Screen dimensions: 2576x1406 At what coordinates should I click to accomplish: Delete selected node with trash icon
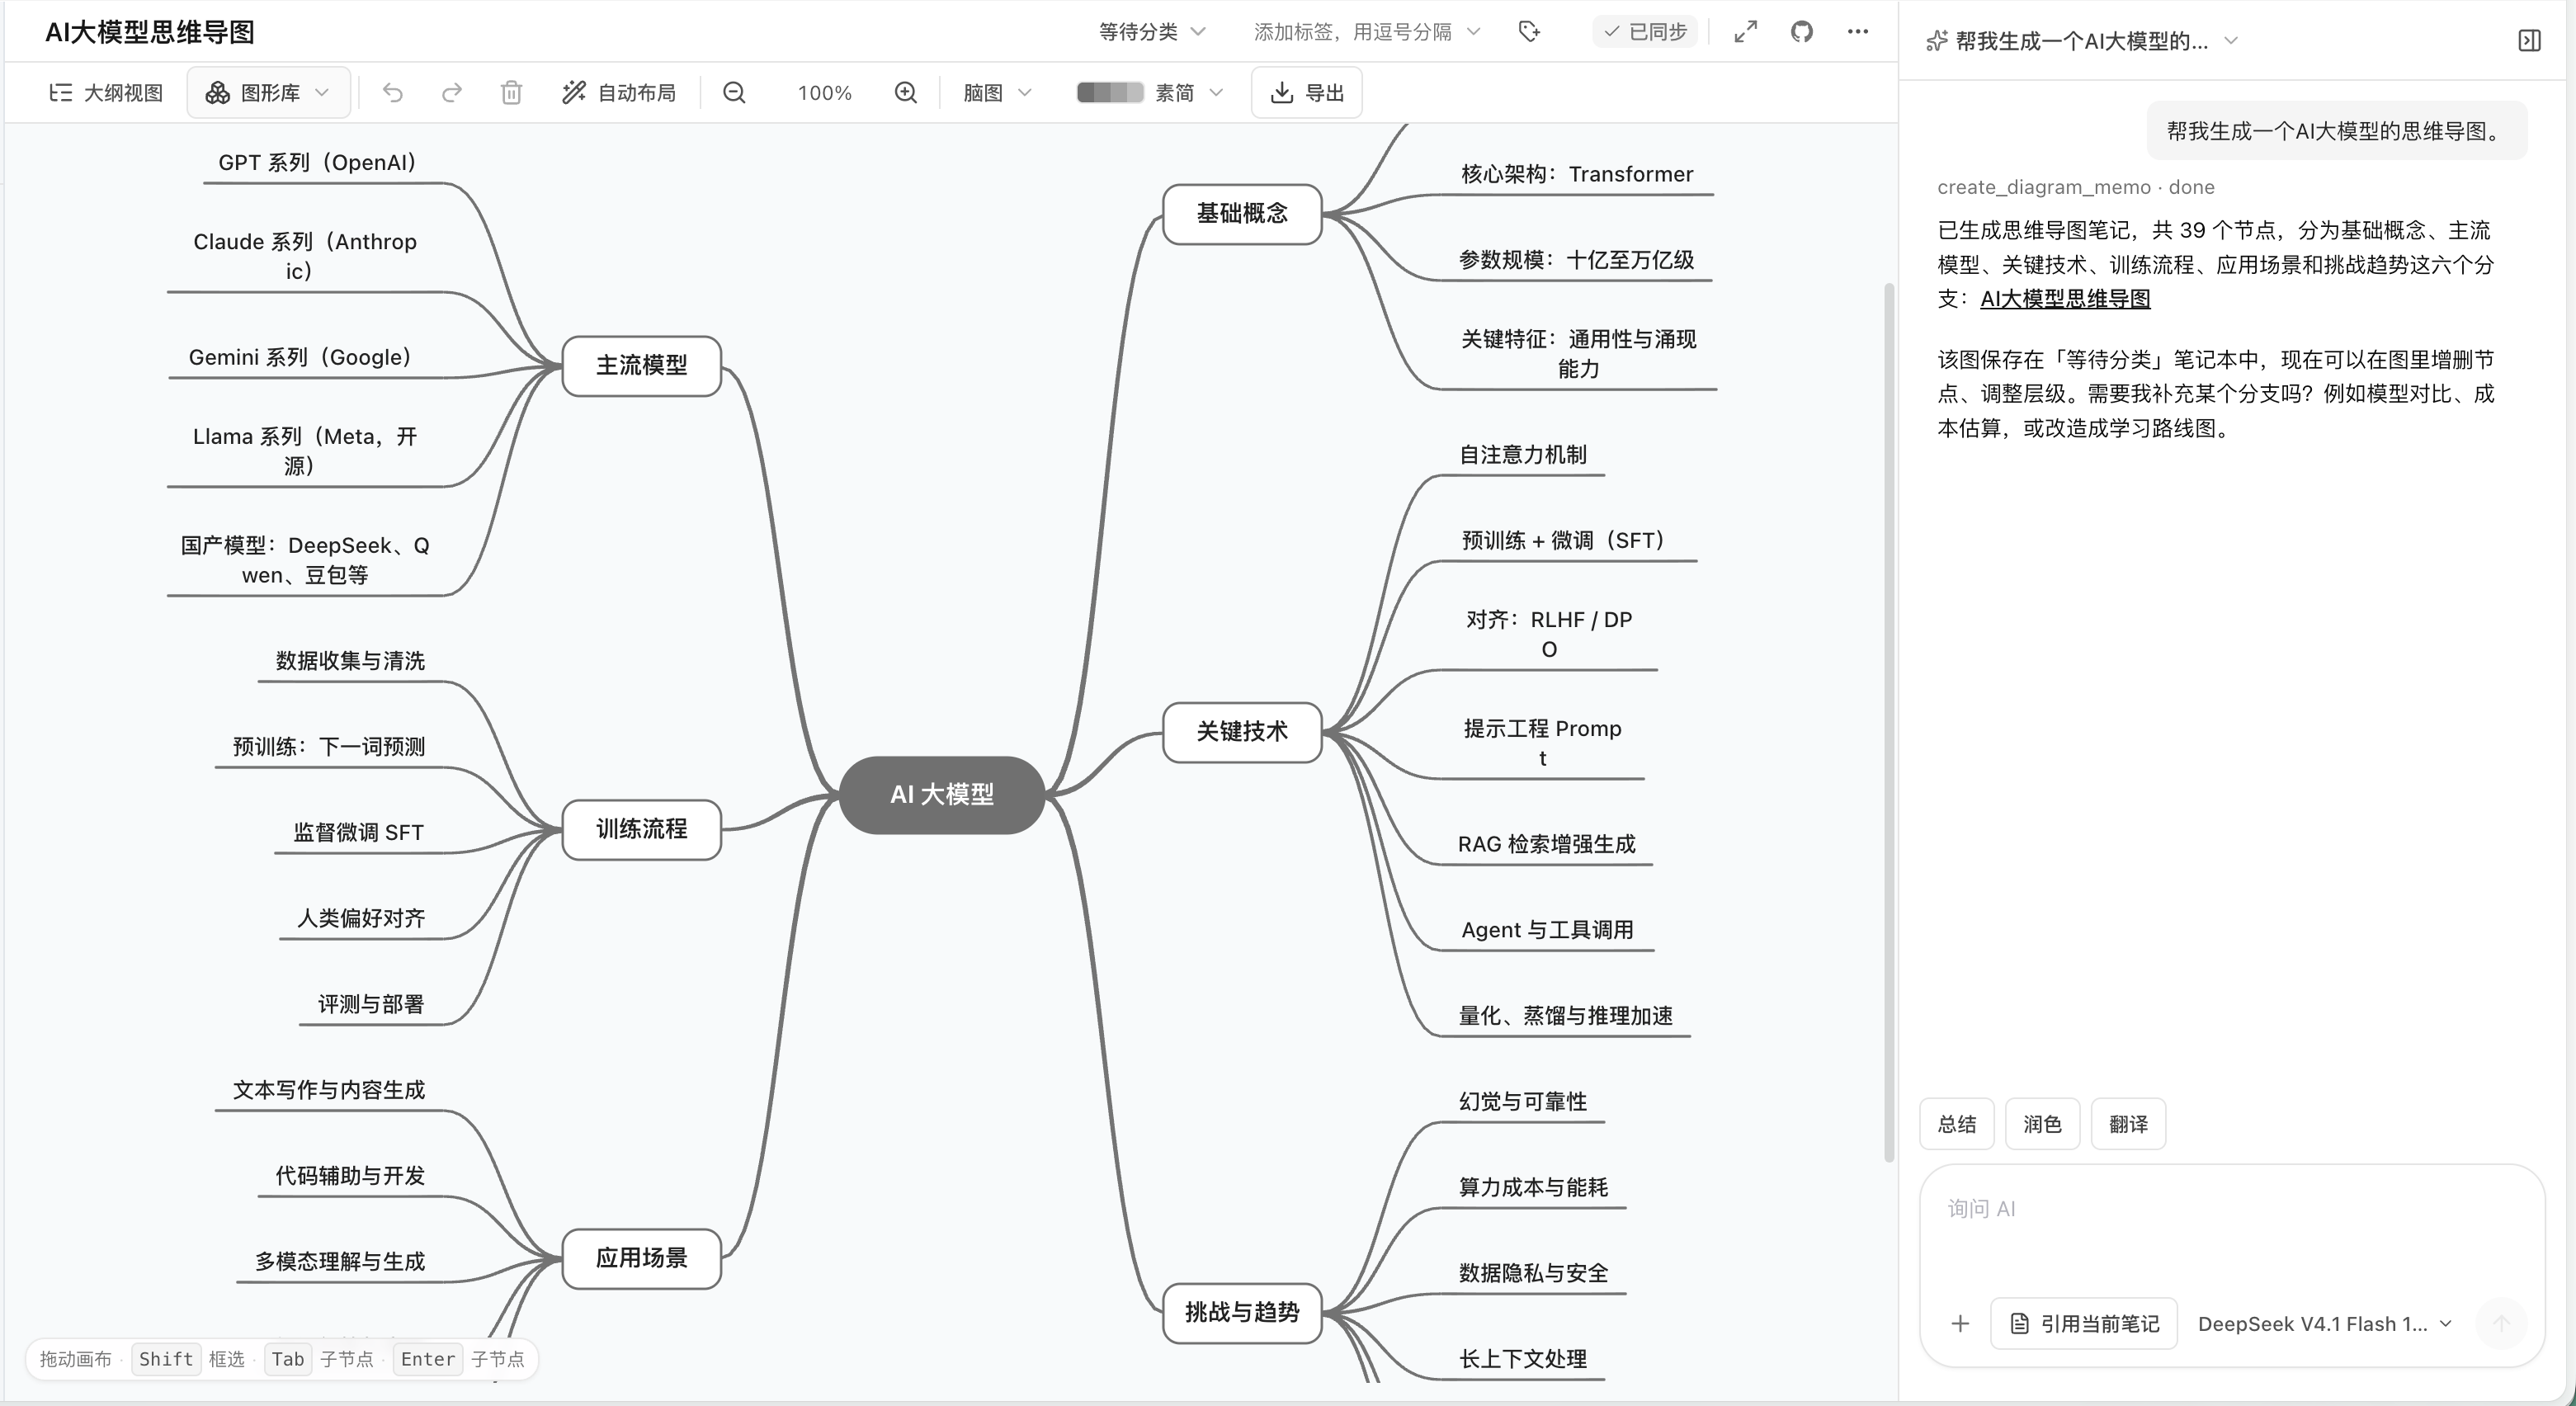click(x=511, y=93)
